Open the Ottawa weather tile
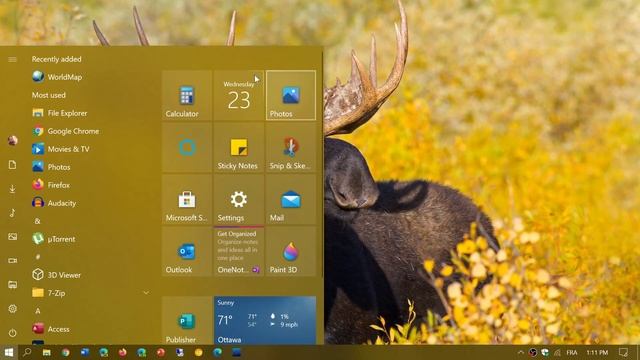The width and height of the screenshot is (640, 360). (265, 320)
